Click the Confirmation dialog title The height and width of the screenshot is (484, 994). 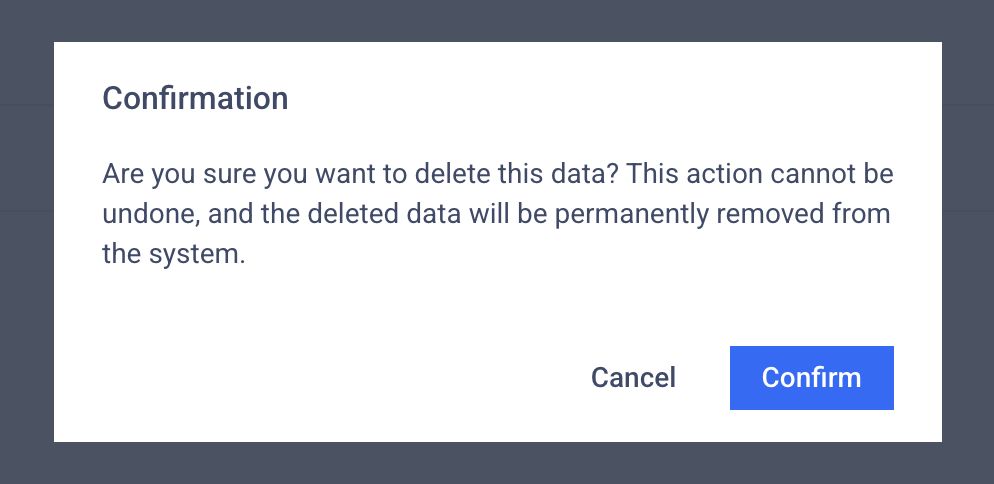pyautogui.click(x=196, y=98)
